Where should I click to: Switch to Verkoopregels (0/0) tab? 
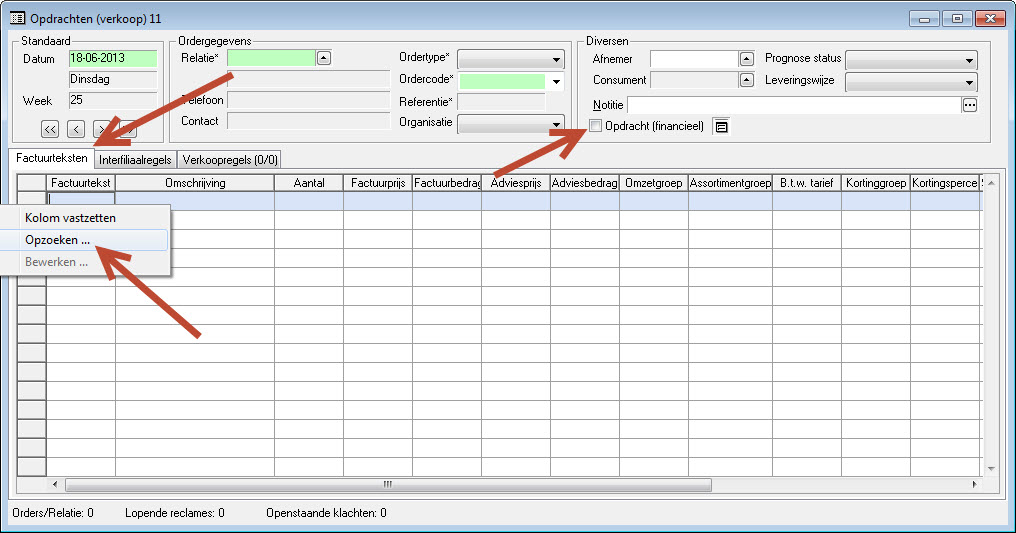[x=230, y=160]
